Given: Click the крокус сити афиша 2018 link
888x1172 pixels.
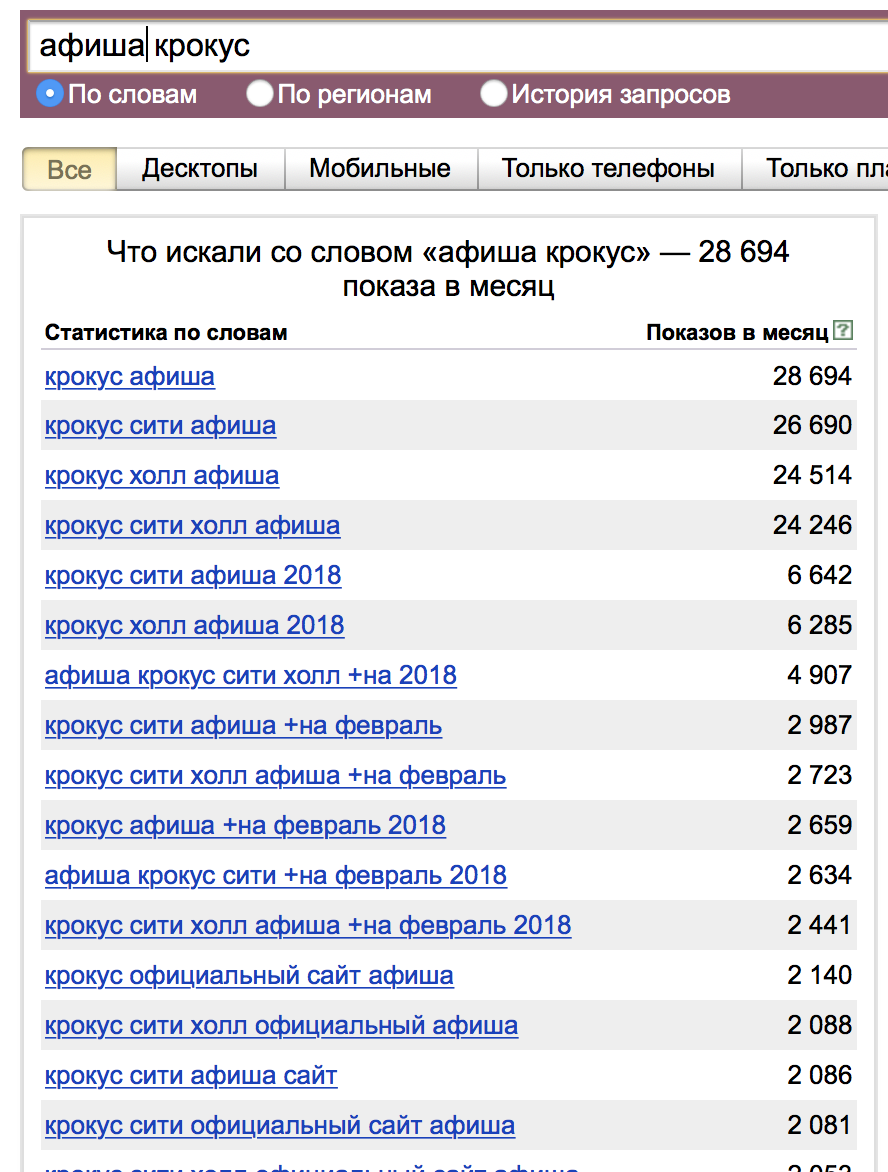Looking at the screenshot, I should pos(193,576).
